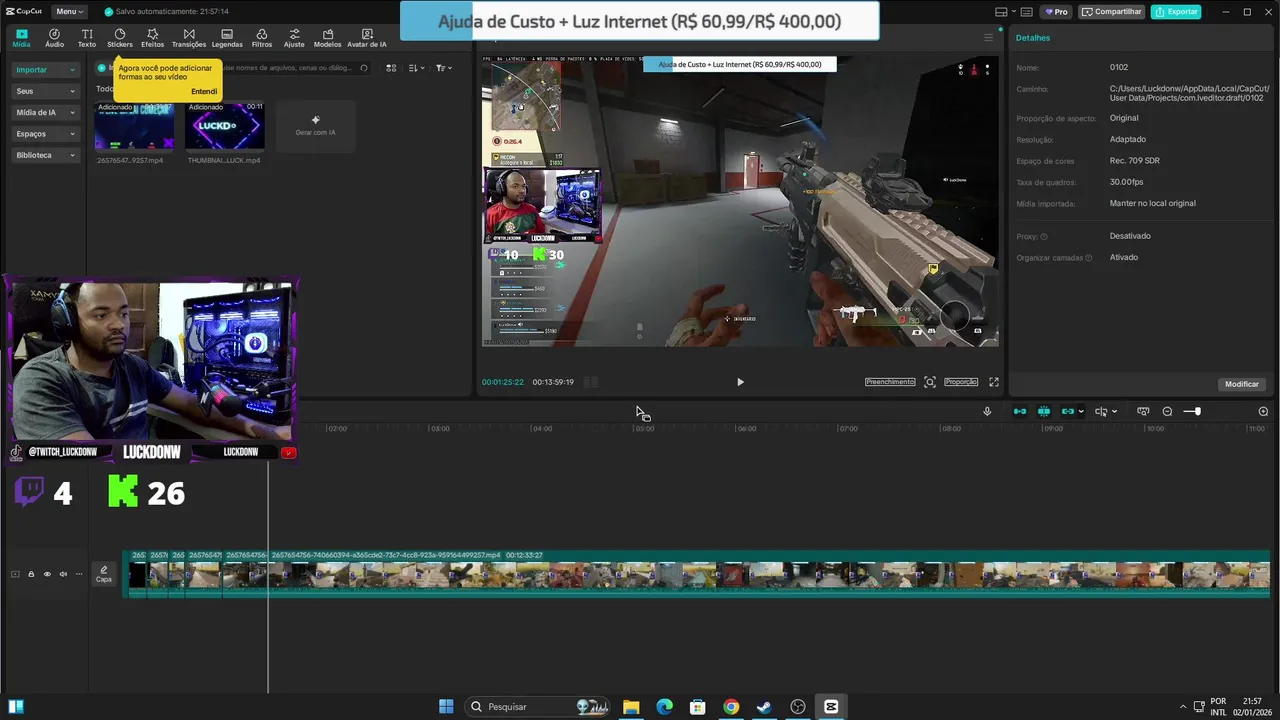This screenshot has width=1280, height=720.
Task: Toggle timeline linkage
Action: click(x=1068, y=411)
